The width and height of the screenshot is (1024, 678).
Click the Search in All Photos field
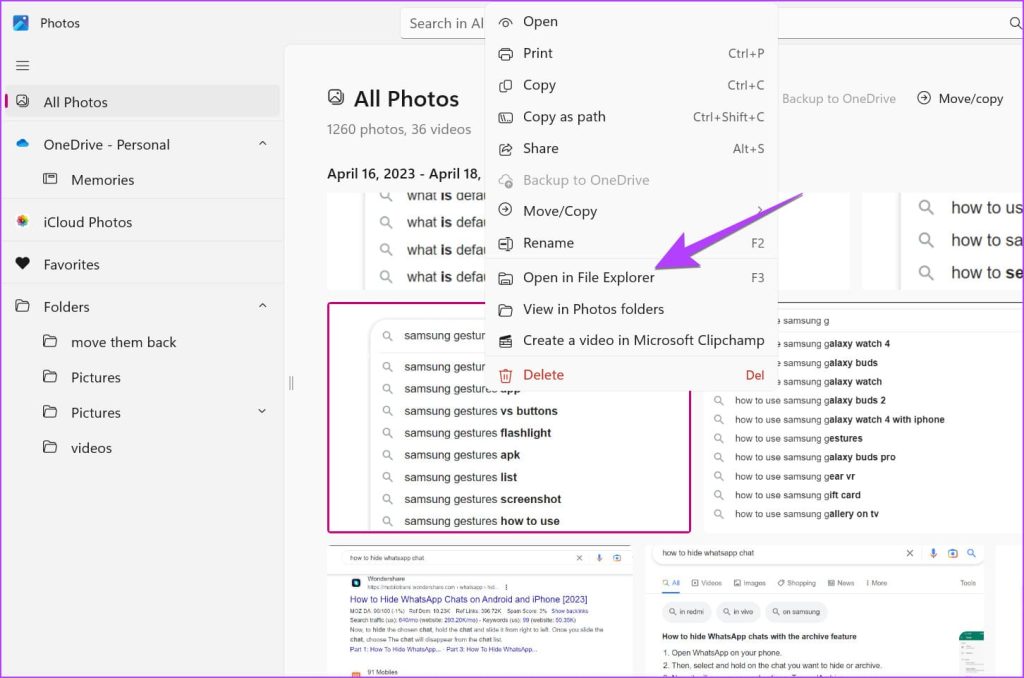[x=443, y=24]
